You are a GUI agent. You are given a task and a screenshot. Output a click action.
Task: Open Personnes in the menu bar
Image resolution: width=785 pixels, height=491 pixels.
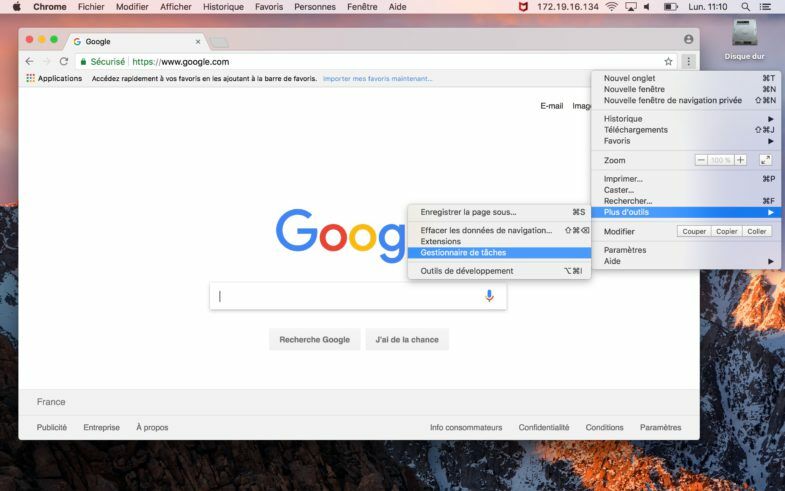coord(315,7)
